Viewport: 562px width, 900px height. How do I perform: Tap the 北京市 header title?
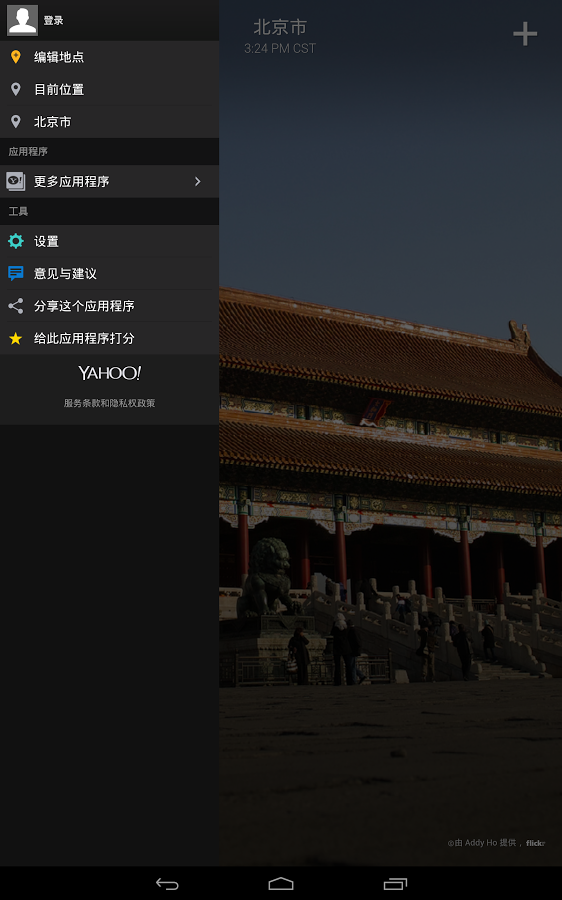[280, 27]
